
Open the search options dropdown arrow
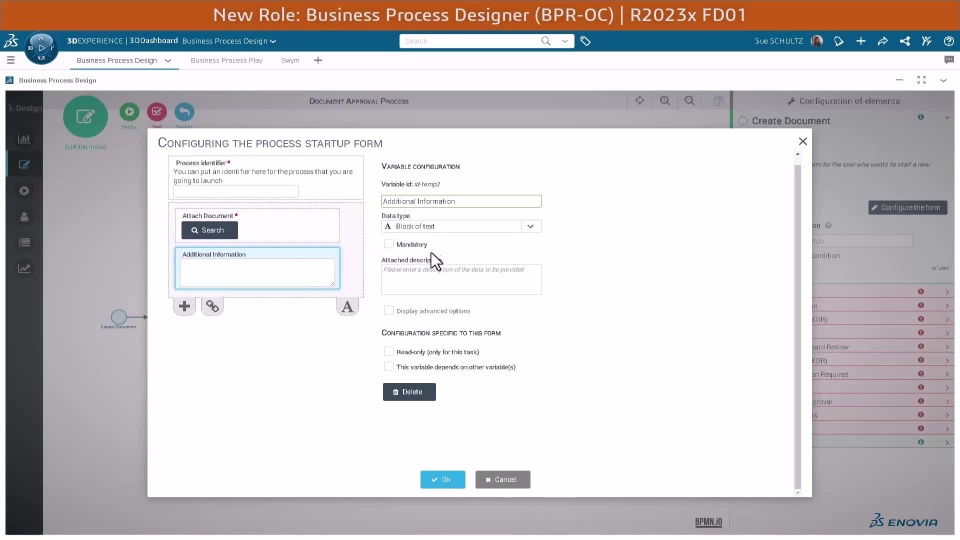pyautogui.click(x=564, y=41)
